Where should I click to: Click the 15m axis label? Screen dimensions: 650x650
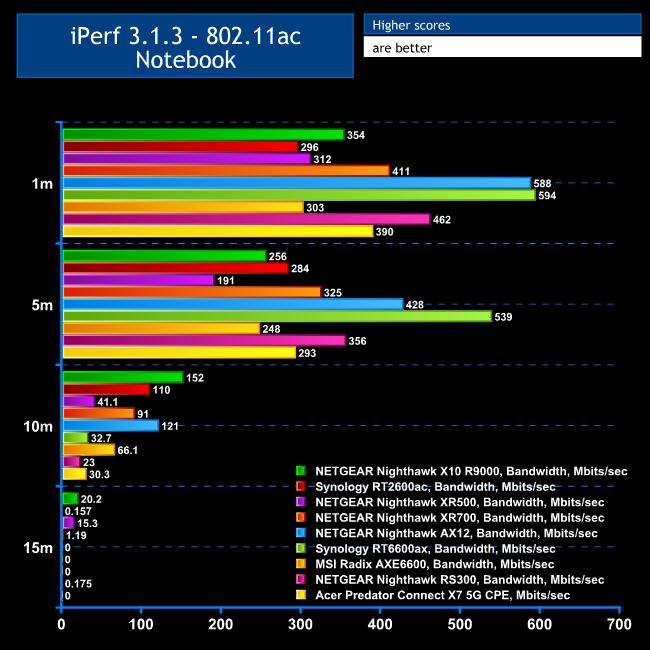pos(38,548)
